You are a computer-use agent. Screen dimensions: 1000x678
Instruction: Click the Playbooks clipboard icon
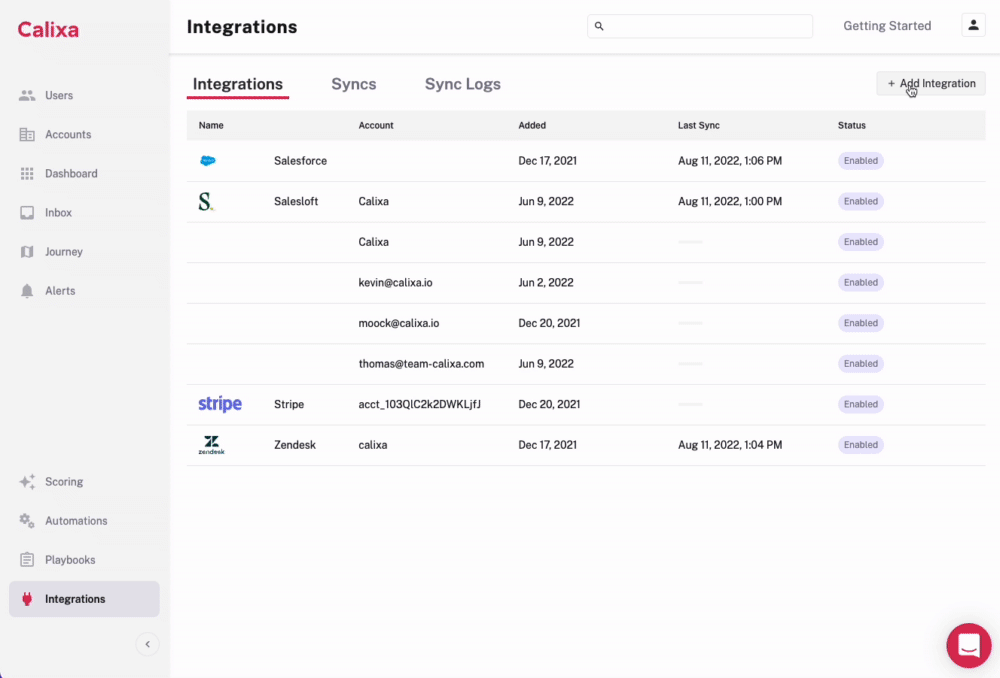coord(27,560)
